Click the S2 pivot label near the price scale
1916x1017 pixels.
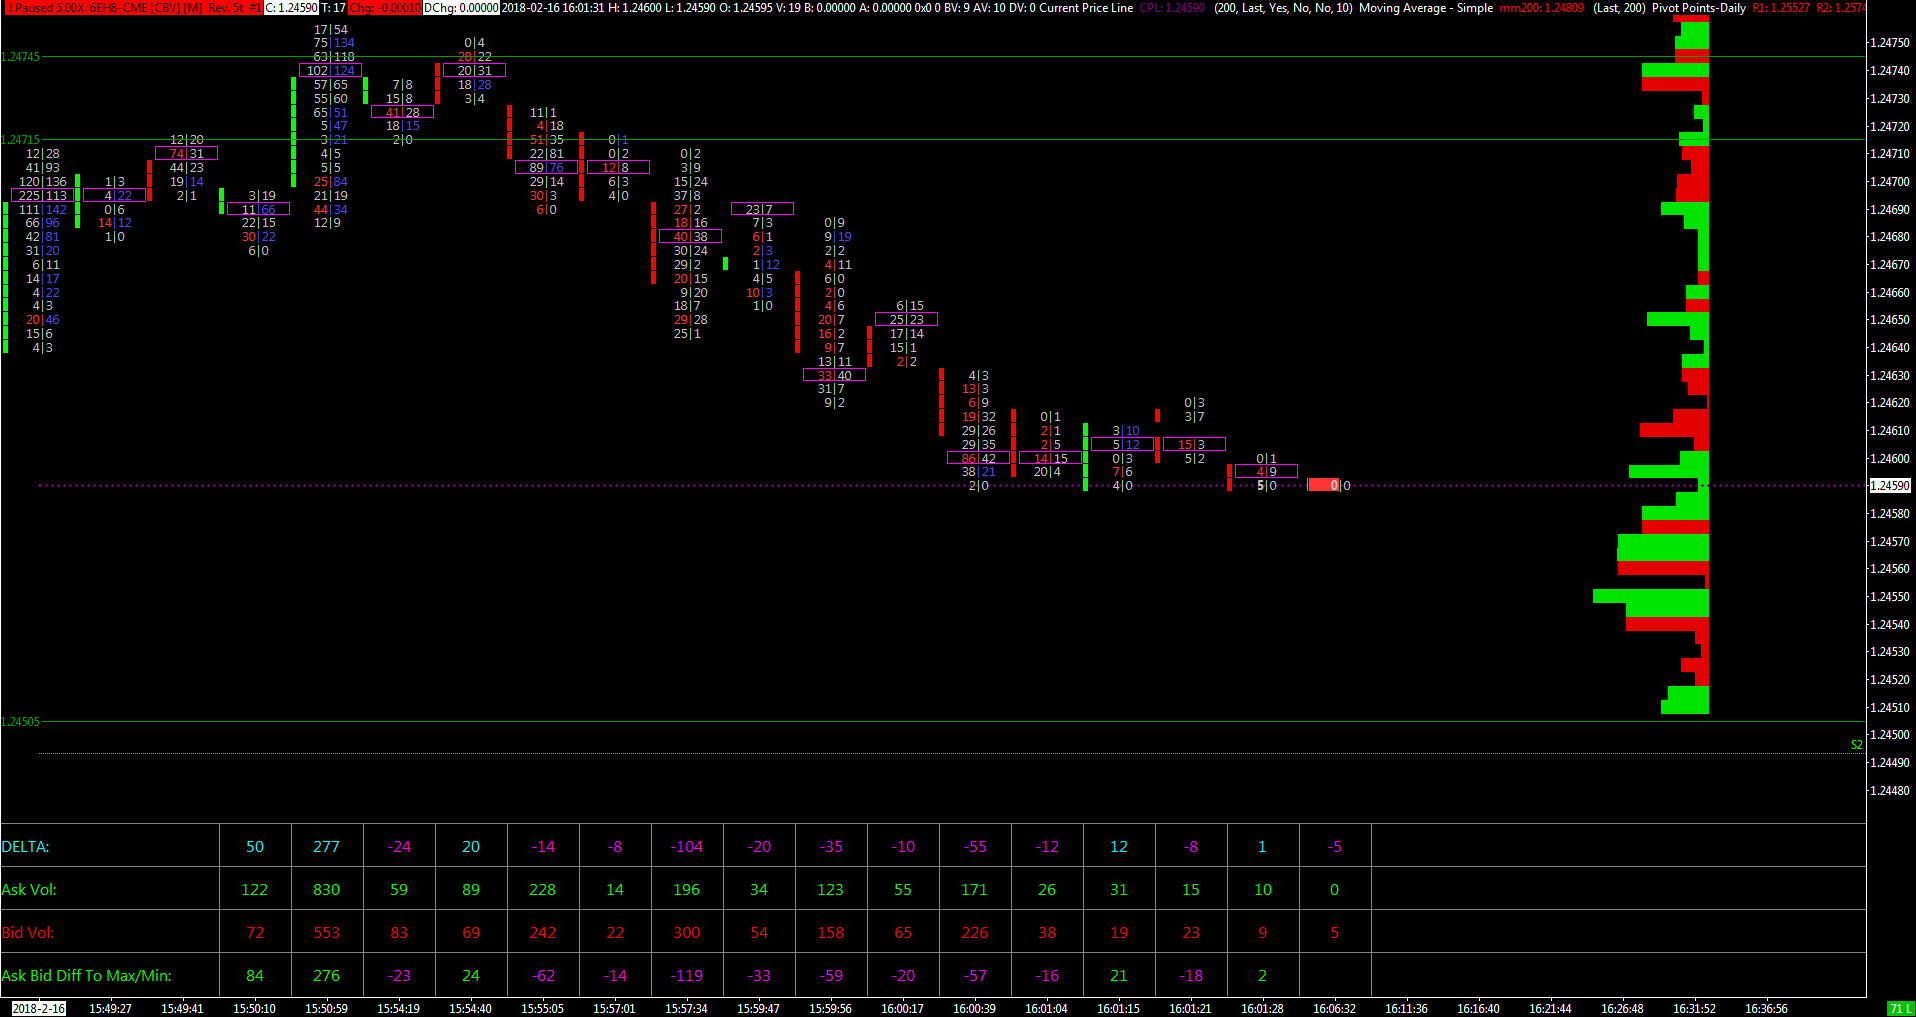(1857, 745)
